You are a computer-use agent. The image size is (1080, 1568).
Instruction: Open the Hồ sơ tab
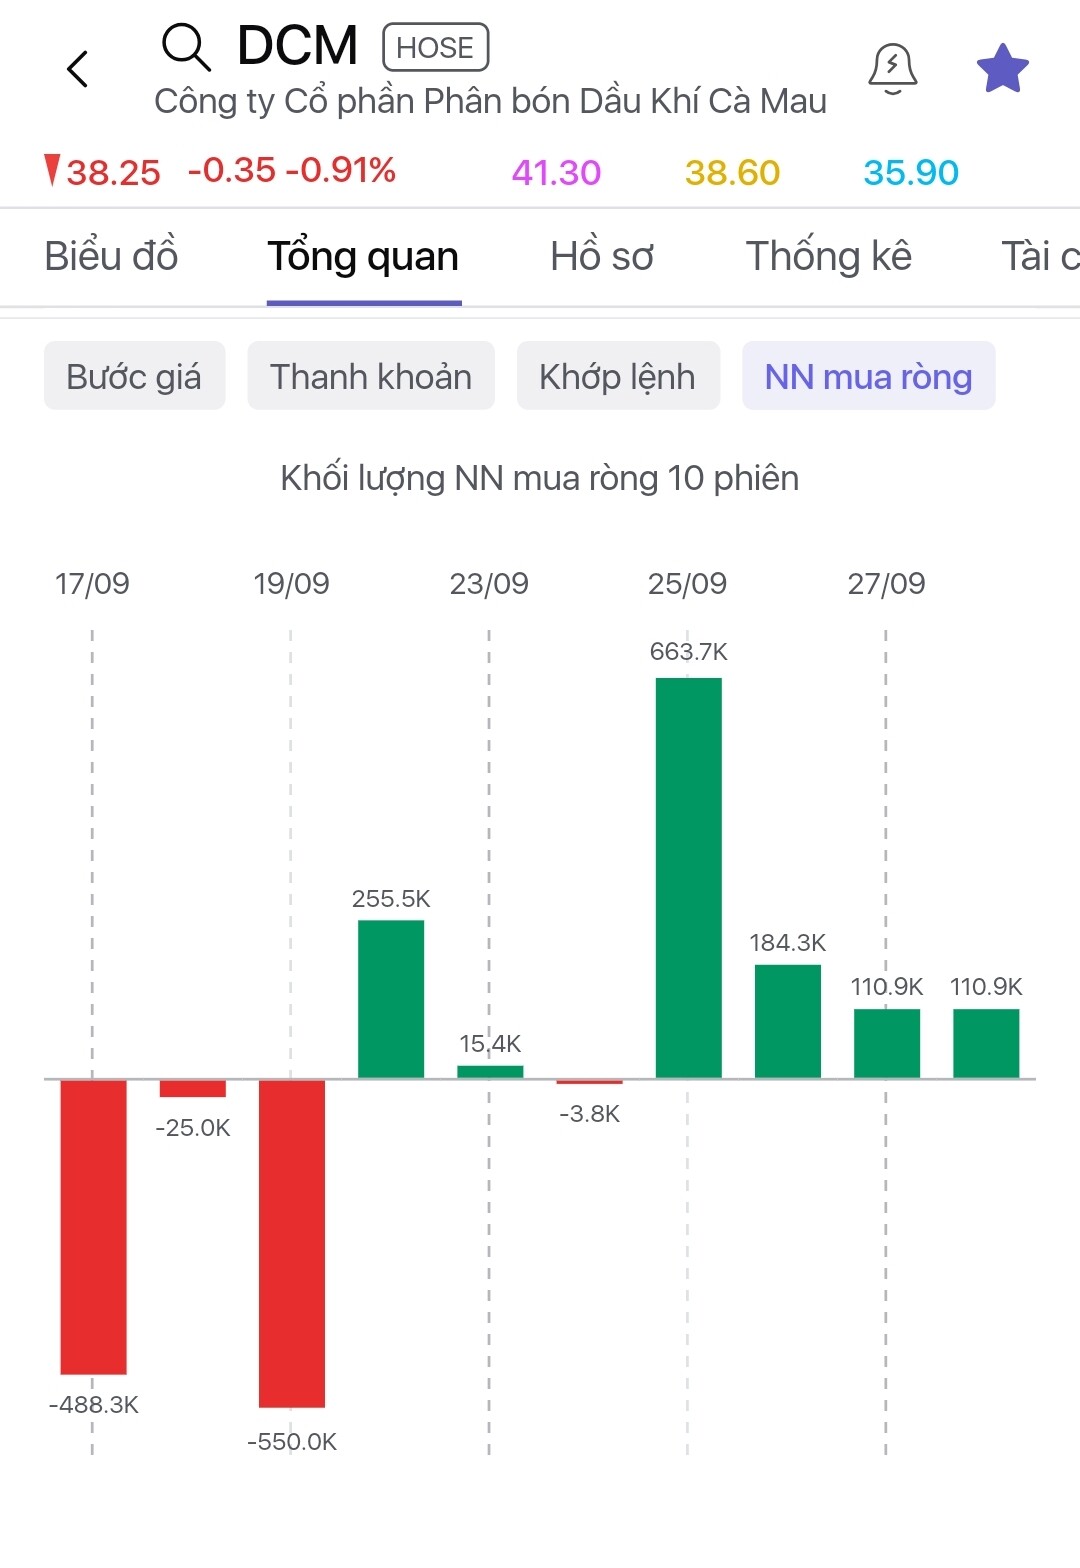click(x=602, y=257)
